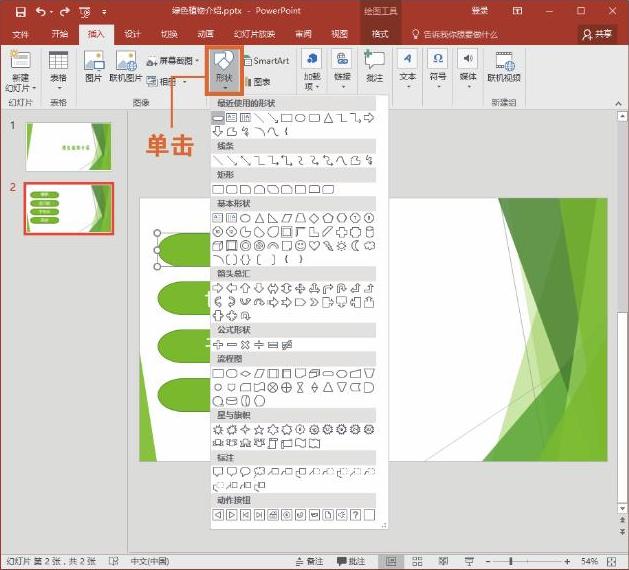
Task: Select the quad arrow in Block Arrows
Action: click(x=300, y=288)
